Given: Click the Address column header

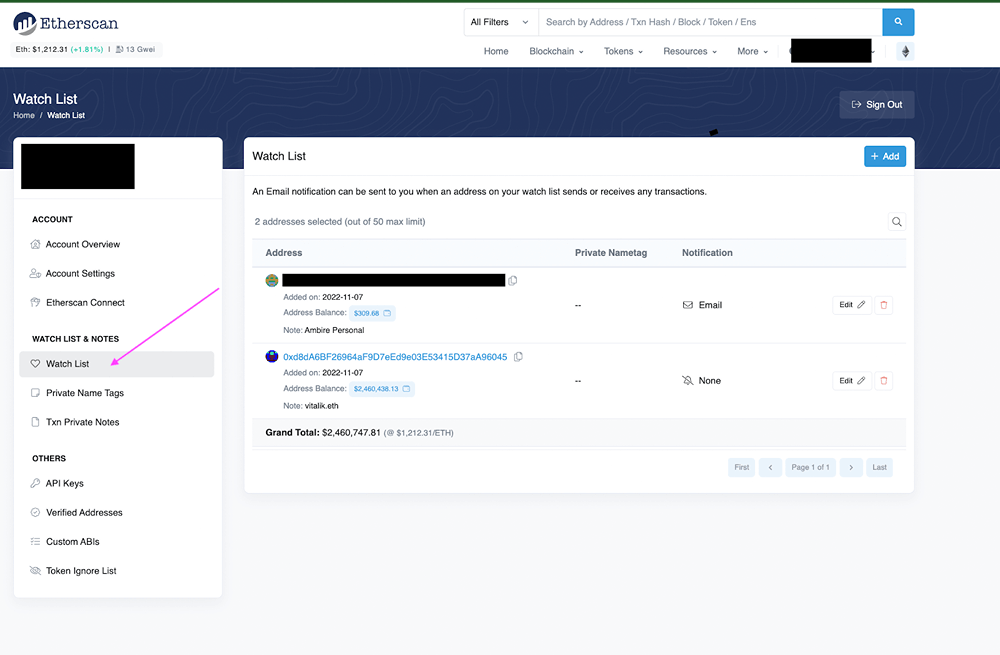Looking at the screenshot, I should 284,253.
